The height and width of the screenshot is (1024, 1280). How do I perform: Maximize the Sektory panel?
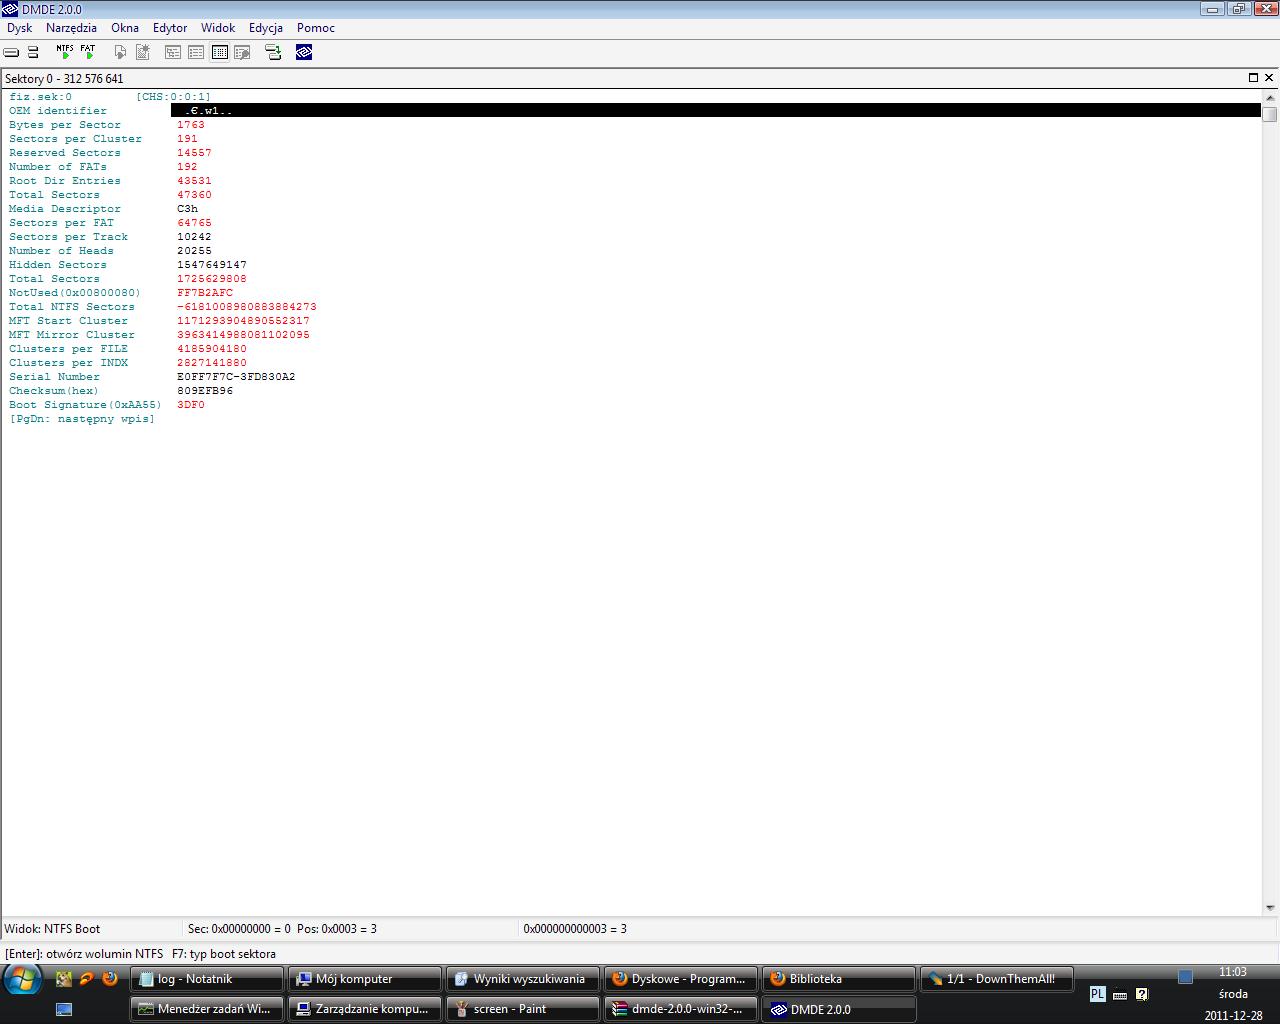coord(1253,78)
